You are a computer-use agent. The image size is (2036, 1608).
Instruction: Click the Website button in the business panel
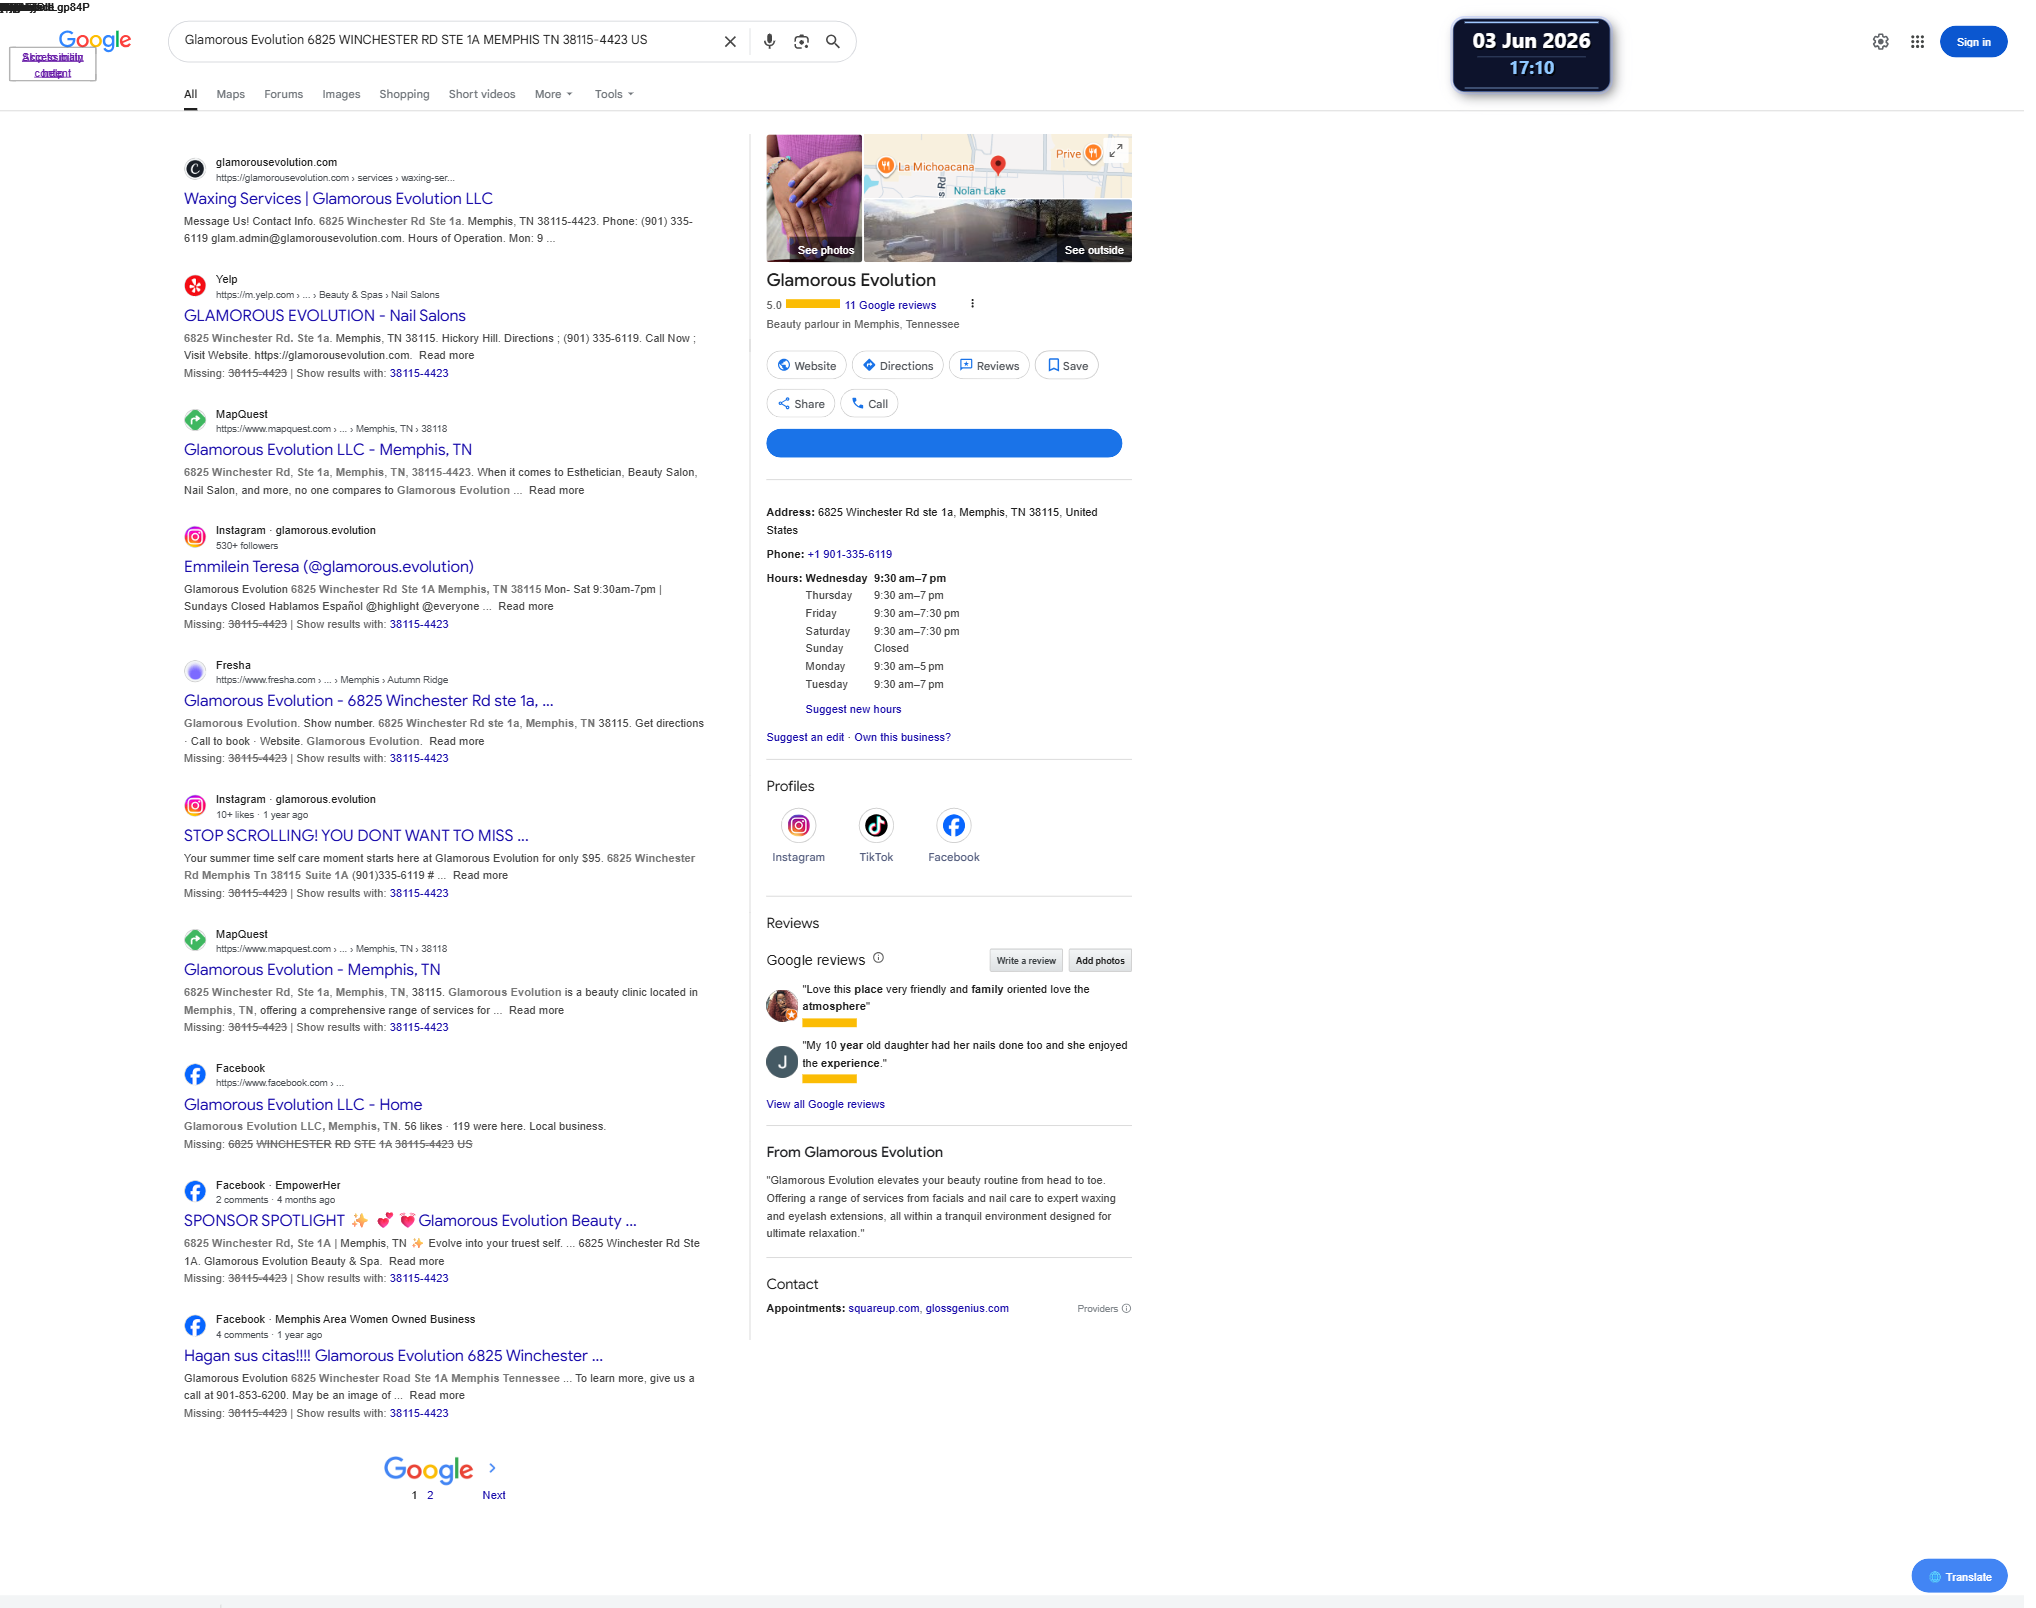tap(807, 366)
